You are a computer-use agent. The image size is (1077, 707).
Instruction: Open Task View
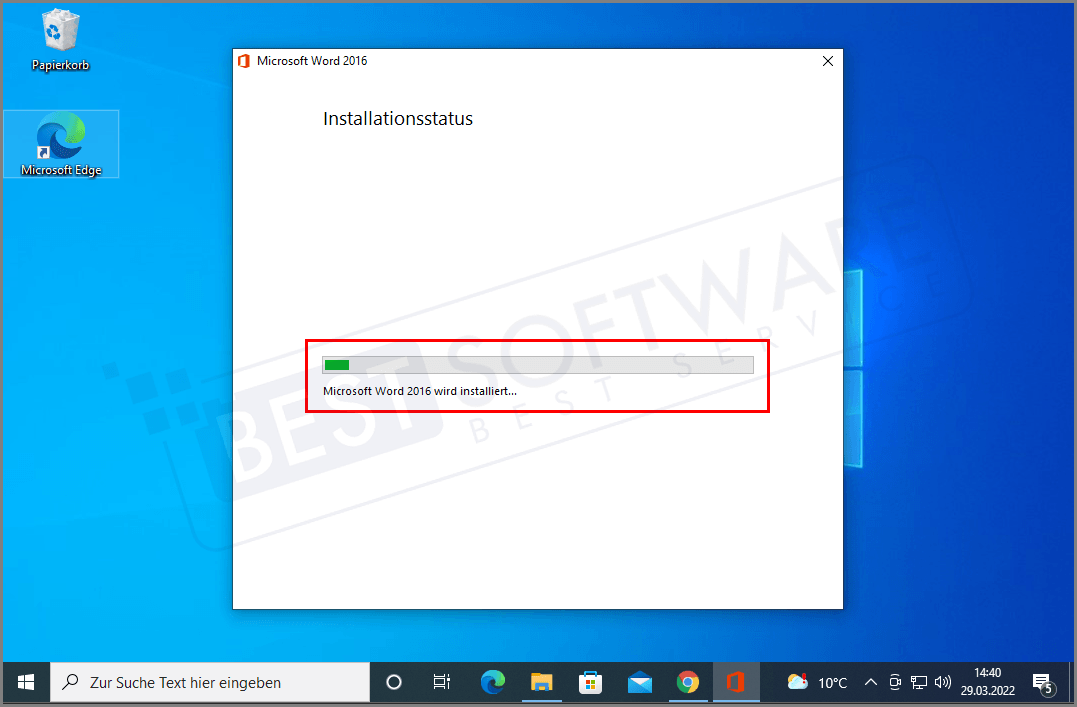442,682
